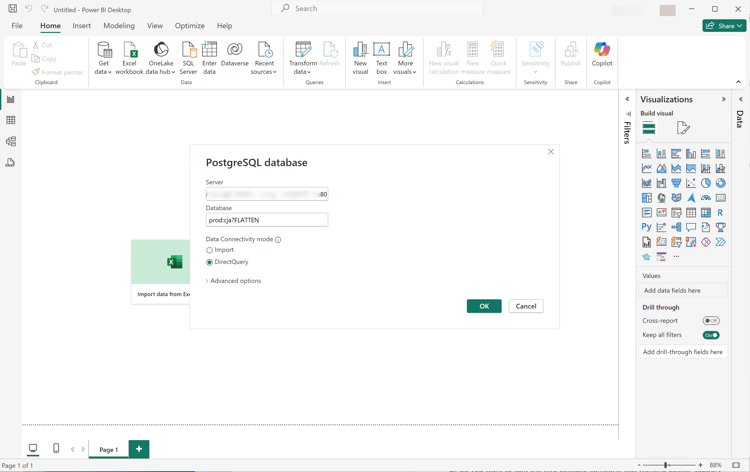Click Get more visuals ellipsis
The height and width of the screenshot is (472, 750).
click(x=676, y=257)
